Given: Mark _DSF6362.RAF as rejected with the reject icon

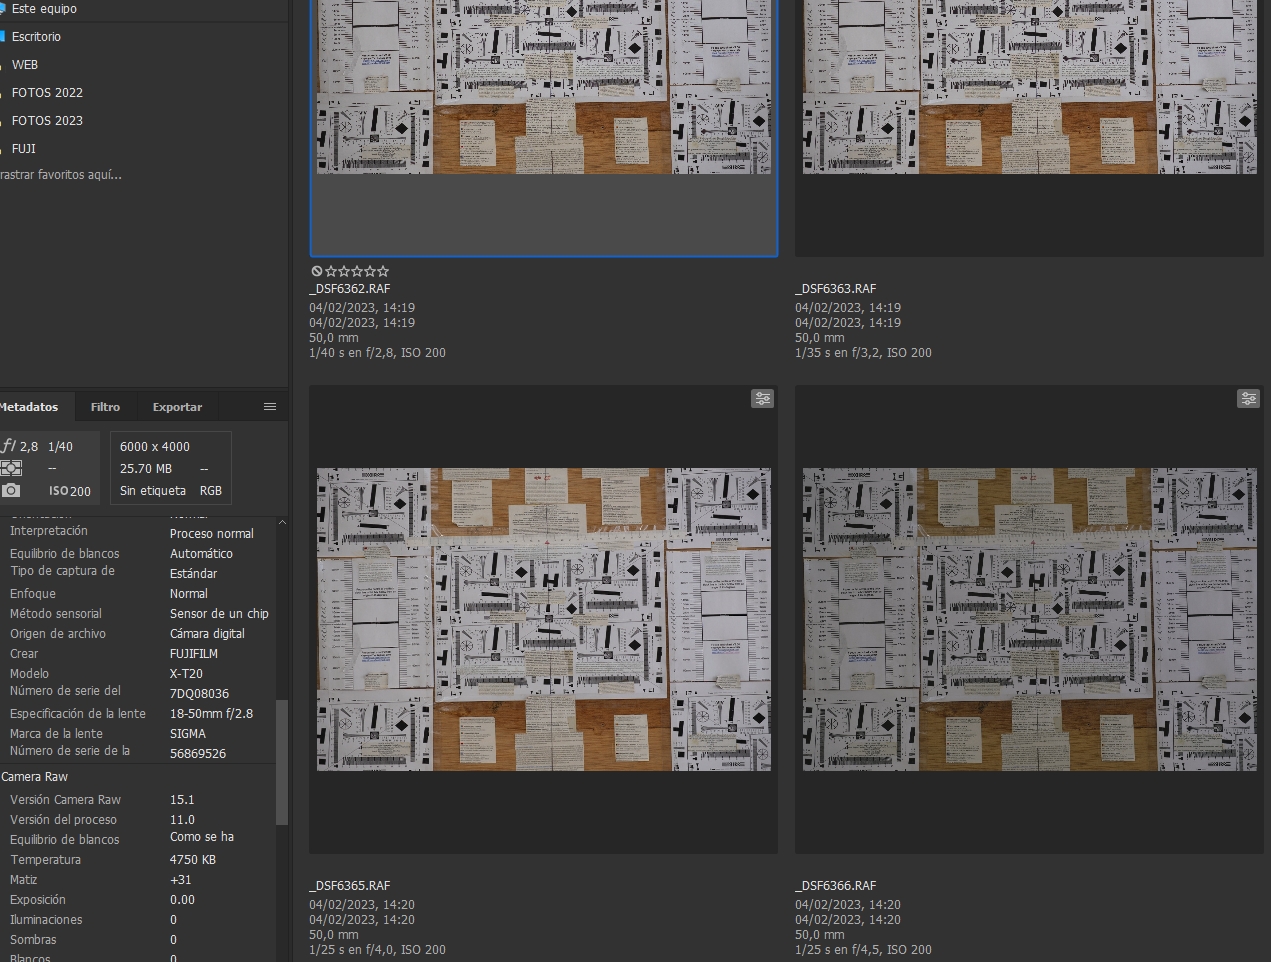Looking at the screenshot, I should coord(316,271).
